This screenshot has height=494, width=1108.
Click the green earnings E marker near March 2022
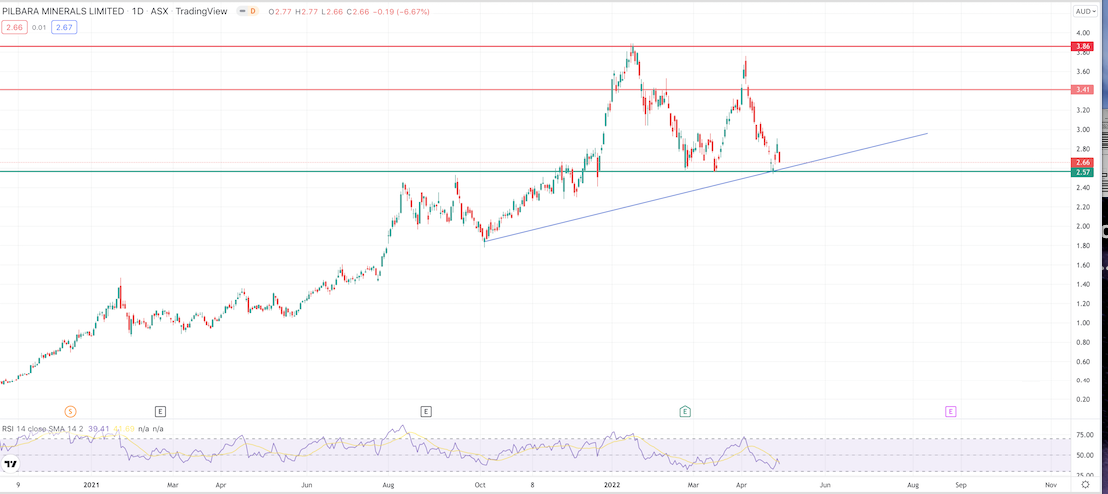[685, 411]
